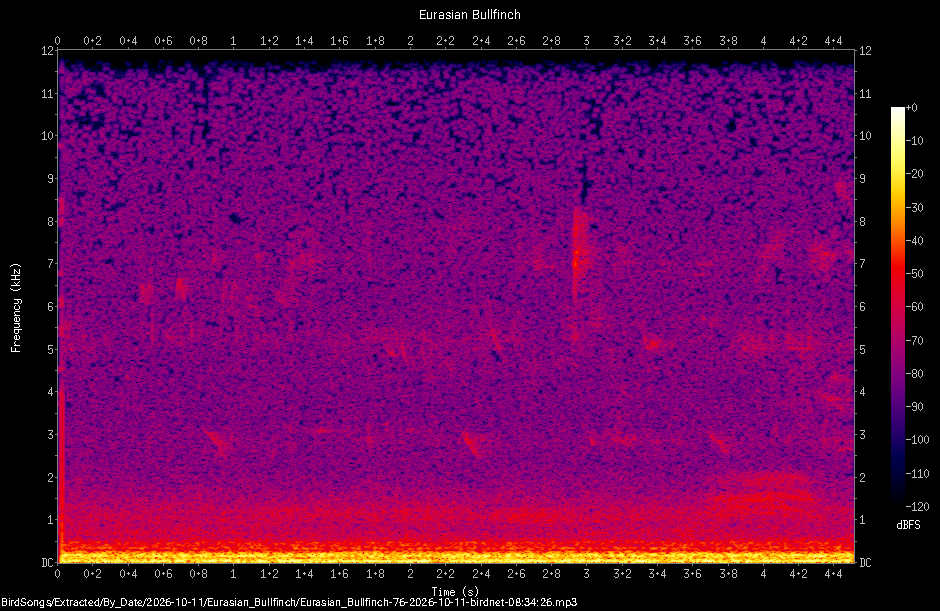Click the dBFS color gradient bar
Image resolution: width=940 pixels, height=611 pixels.
[897, 306]
